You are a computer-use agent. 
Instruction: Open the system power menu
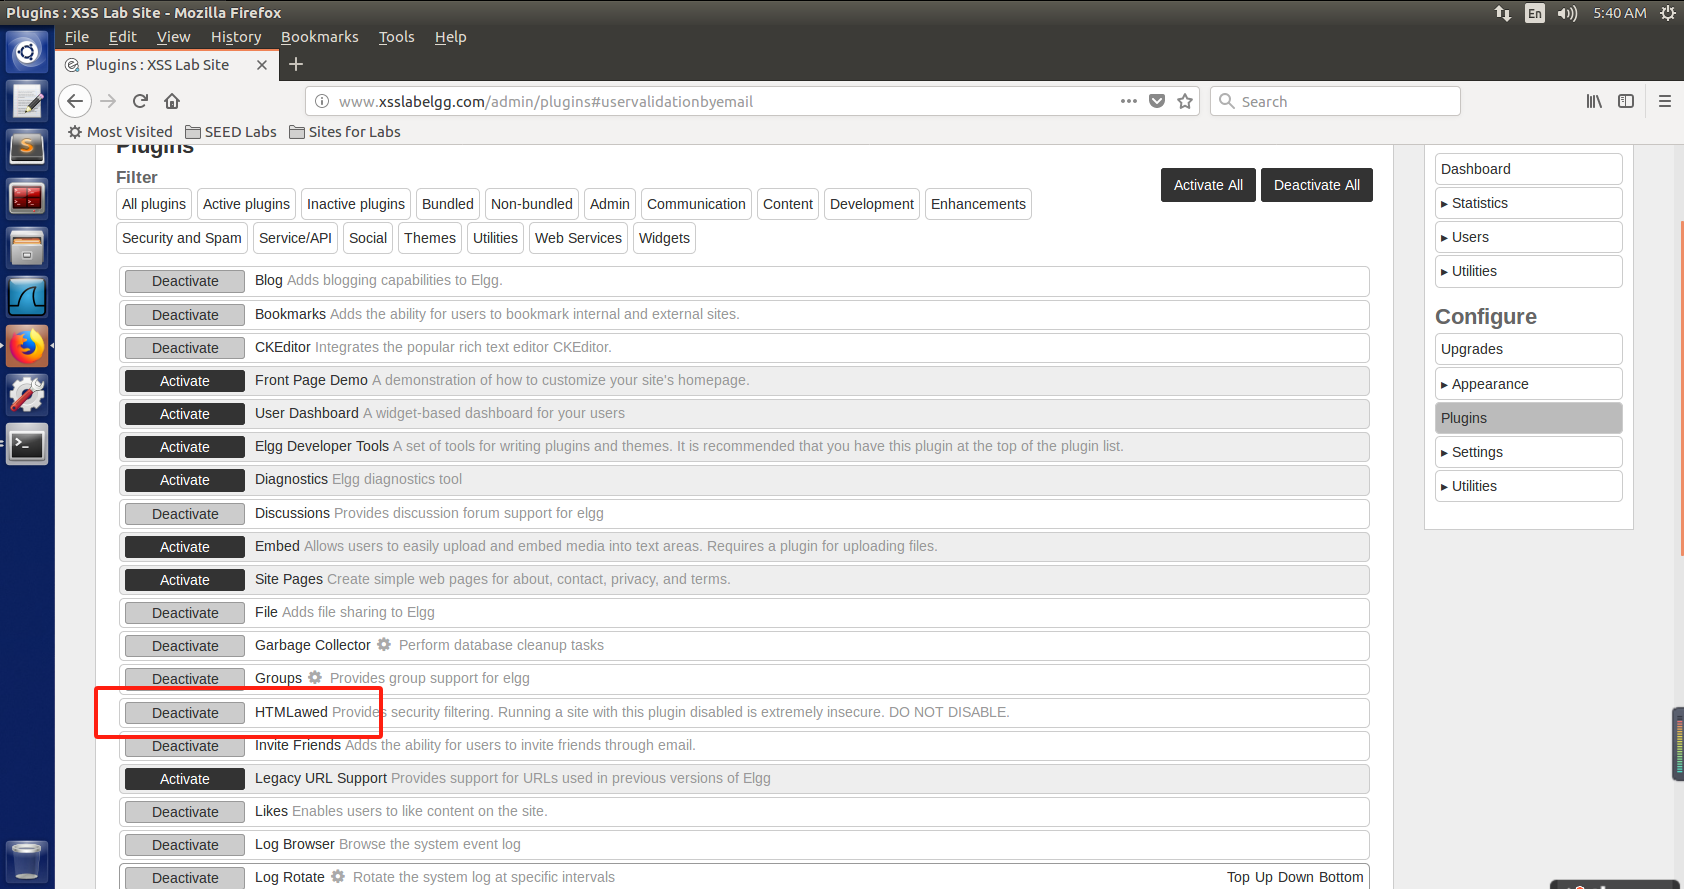pyautogui.click(x=1668, y=13)
